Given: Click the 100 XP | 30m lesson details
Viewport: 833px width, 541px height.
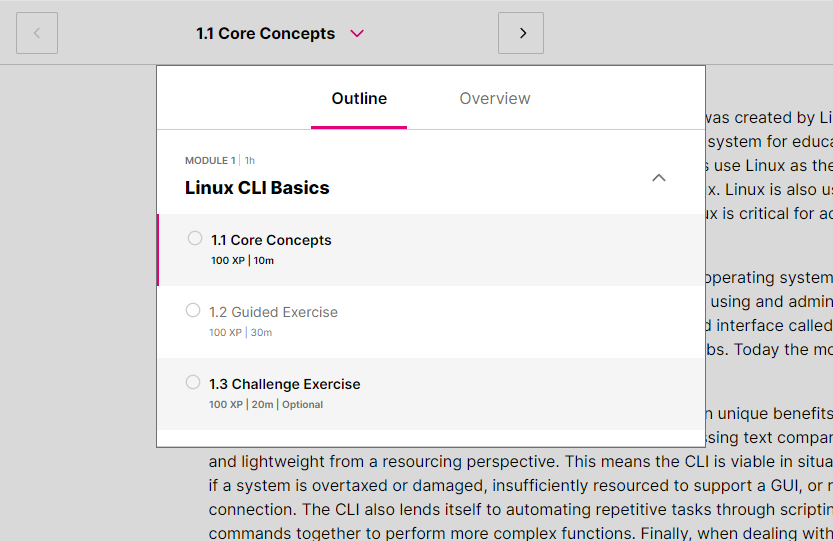Looking at the screenshot, I should point(240,333).
